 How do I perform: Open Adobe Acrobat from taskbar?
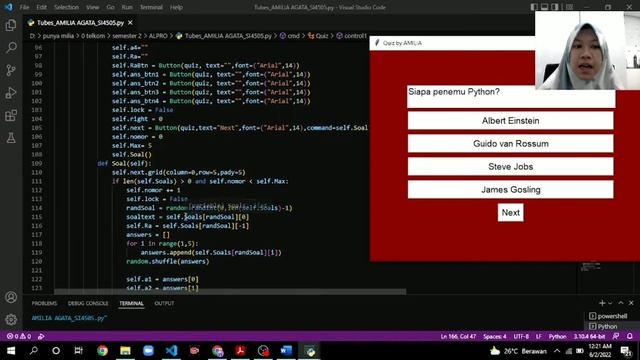click(x=240, y=351)
